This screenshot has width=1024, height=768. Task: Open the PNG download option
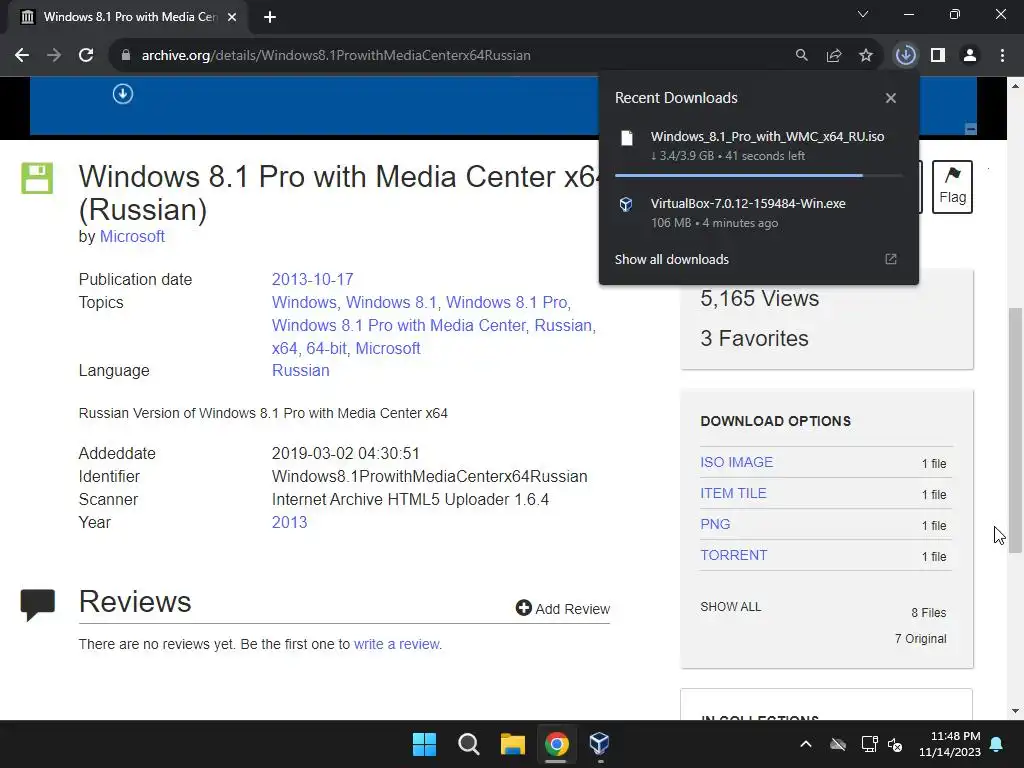tap(715, 524)
